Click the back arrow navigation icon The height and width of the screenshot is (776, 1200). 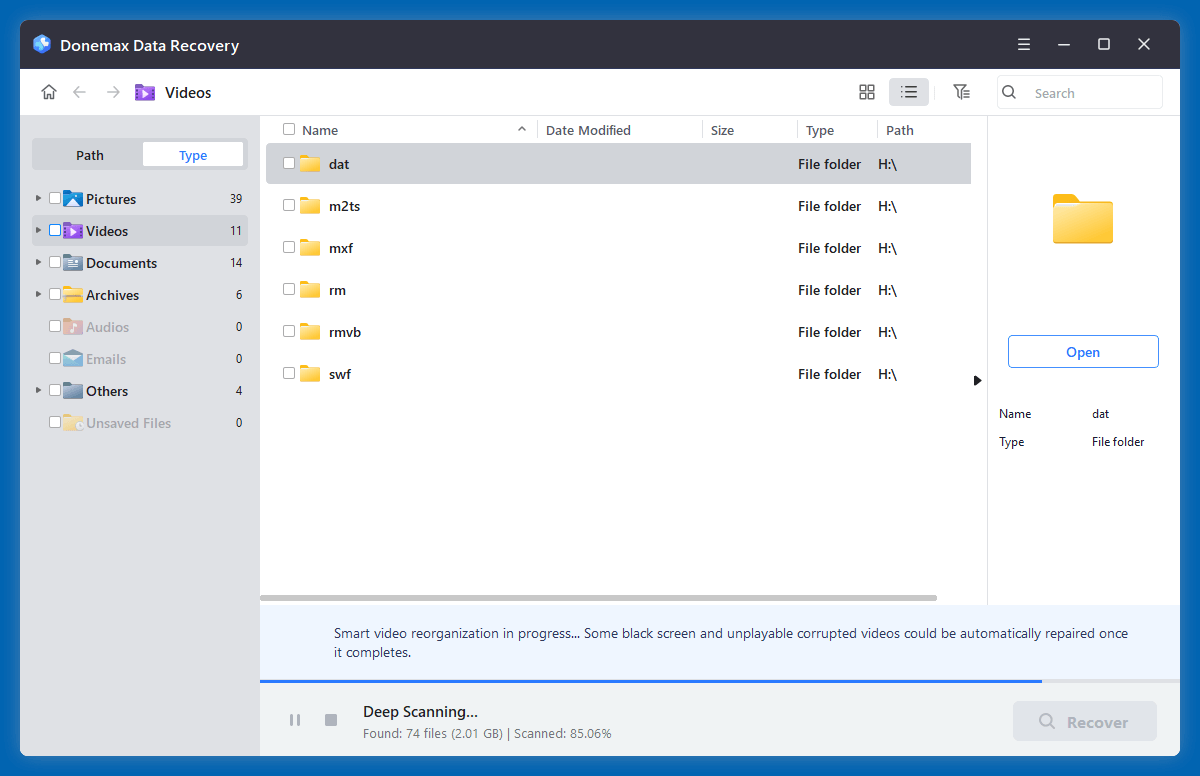(x=80, y=91)
